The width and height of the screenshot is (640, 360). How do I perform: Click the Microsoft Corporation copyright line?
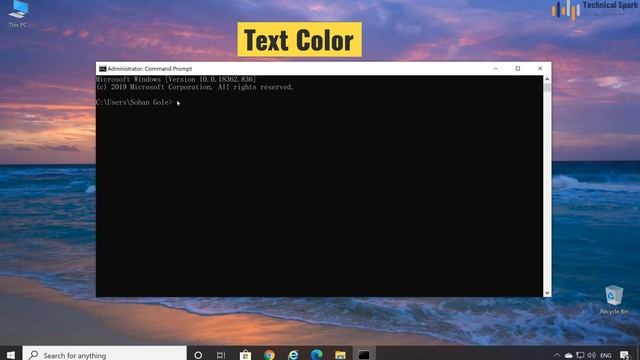tap(195, 87)
